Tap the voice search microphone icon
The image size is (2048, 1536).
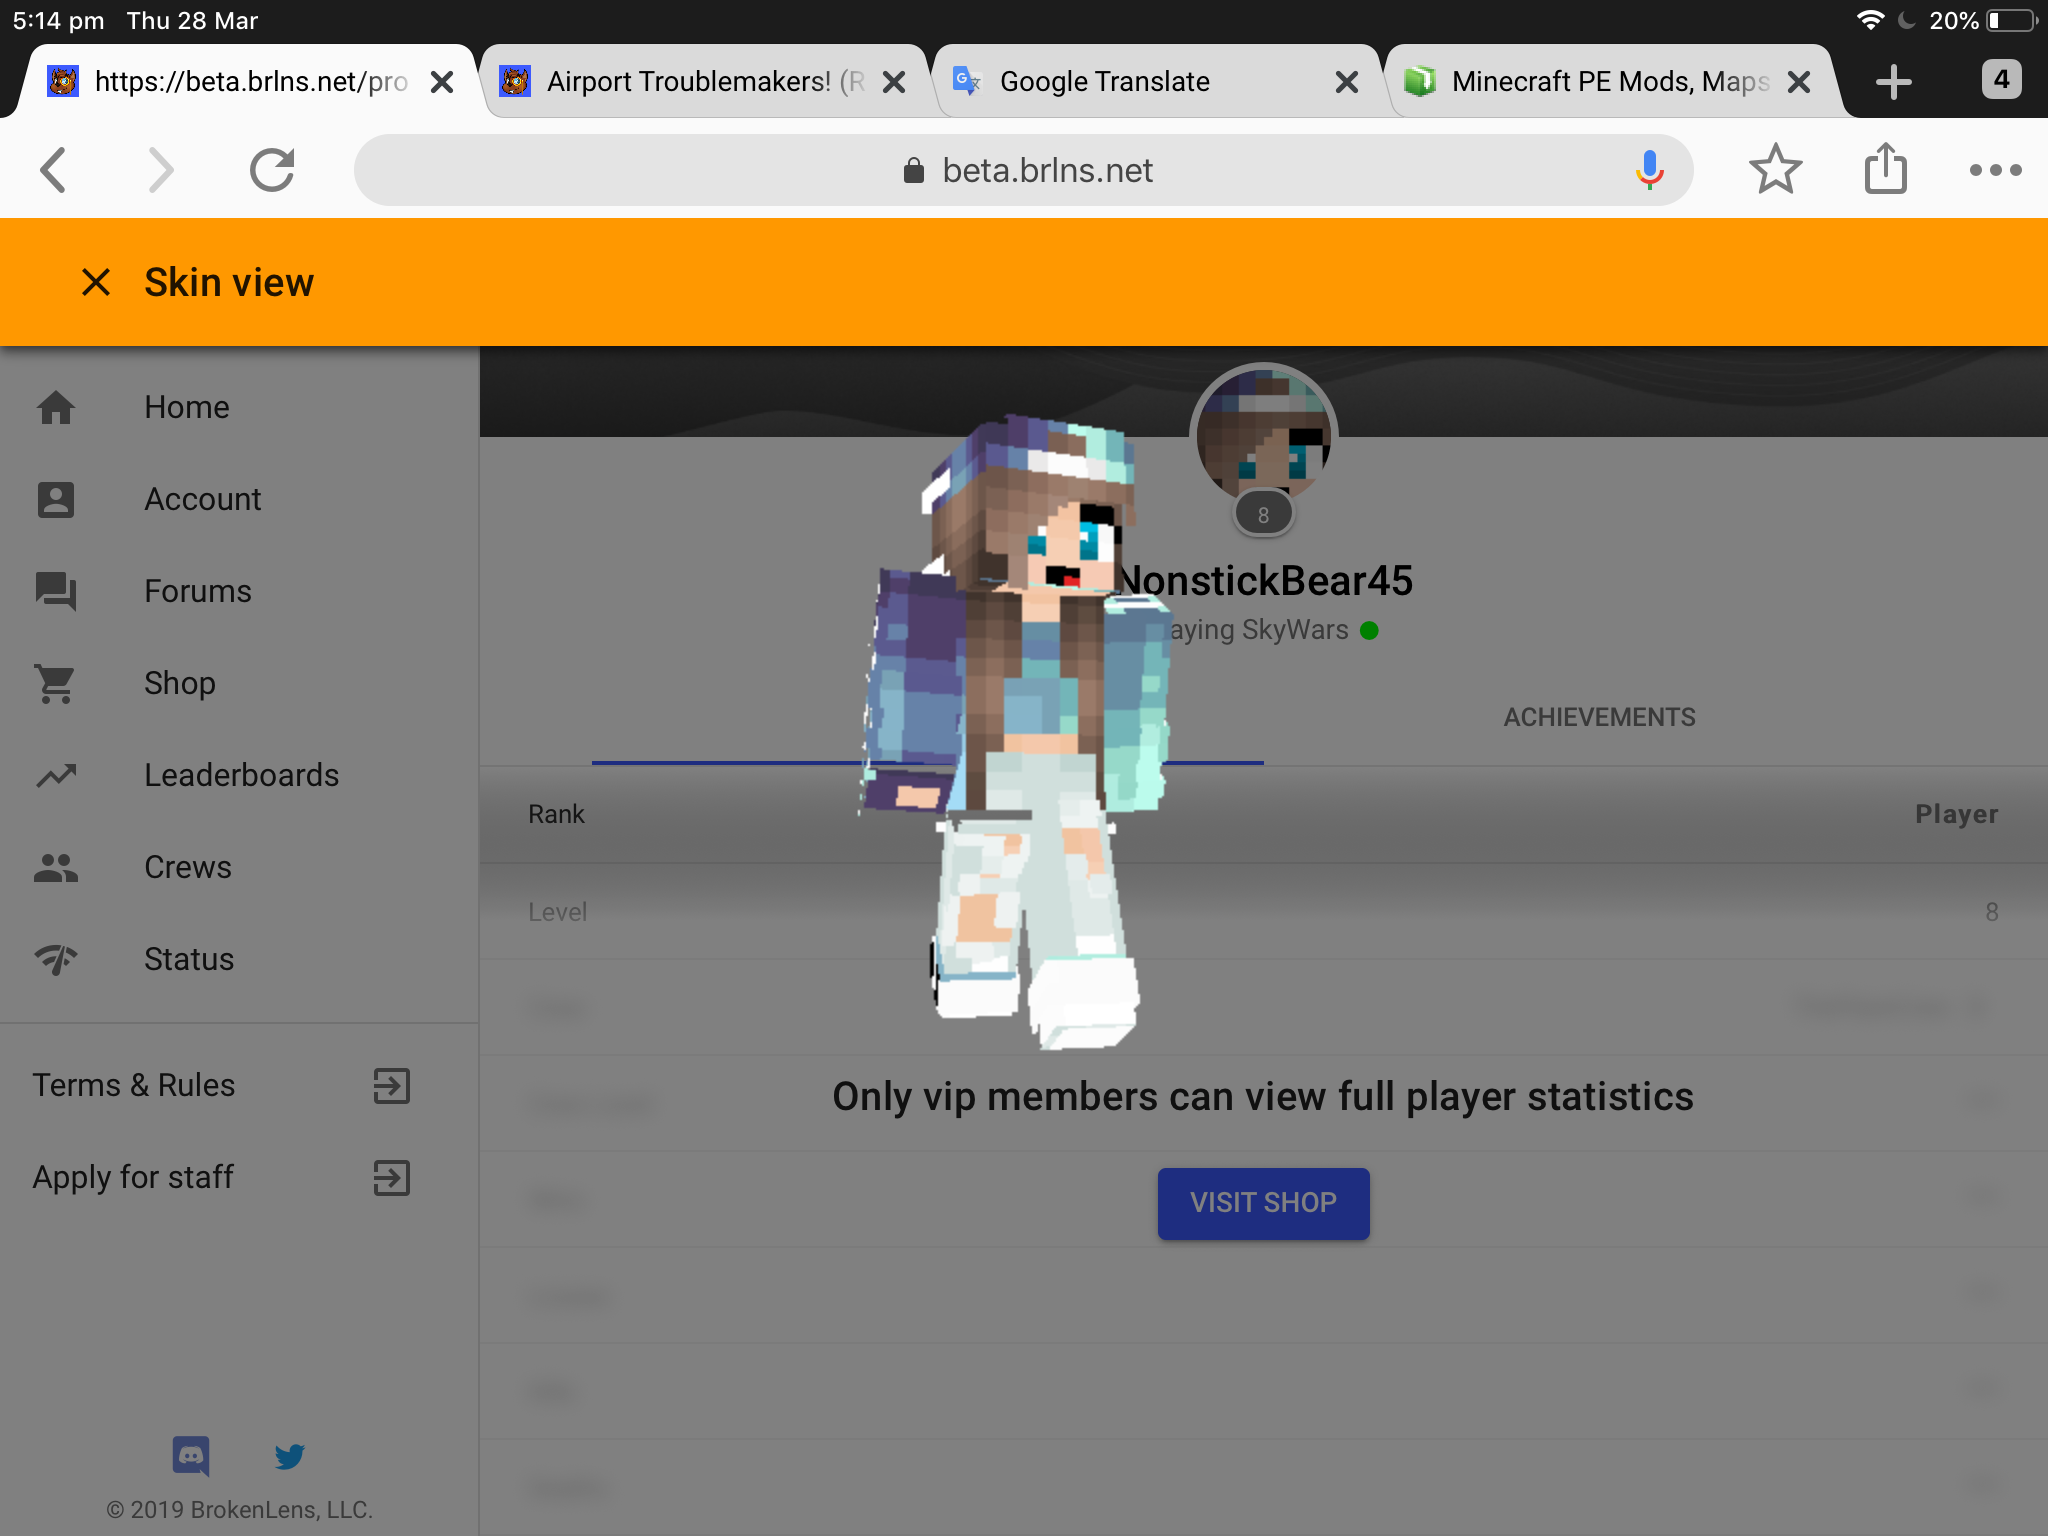pyautogui.click(x=1649, y=170)
